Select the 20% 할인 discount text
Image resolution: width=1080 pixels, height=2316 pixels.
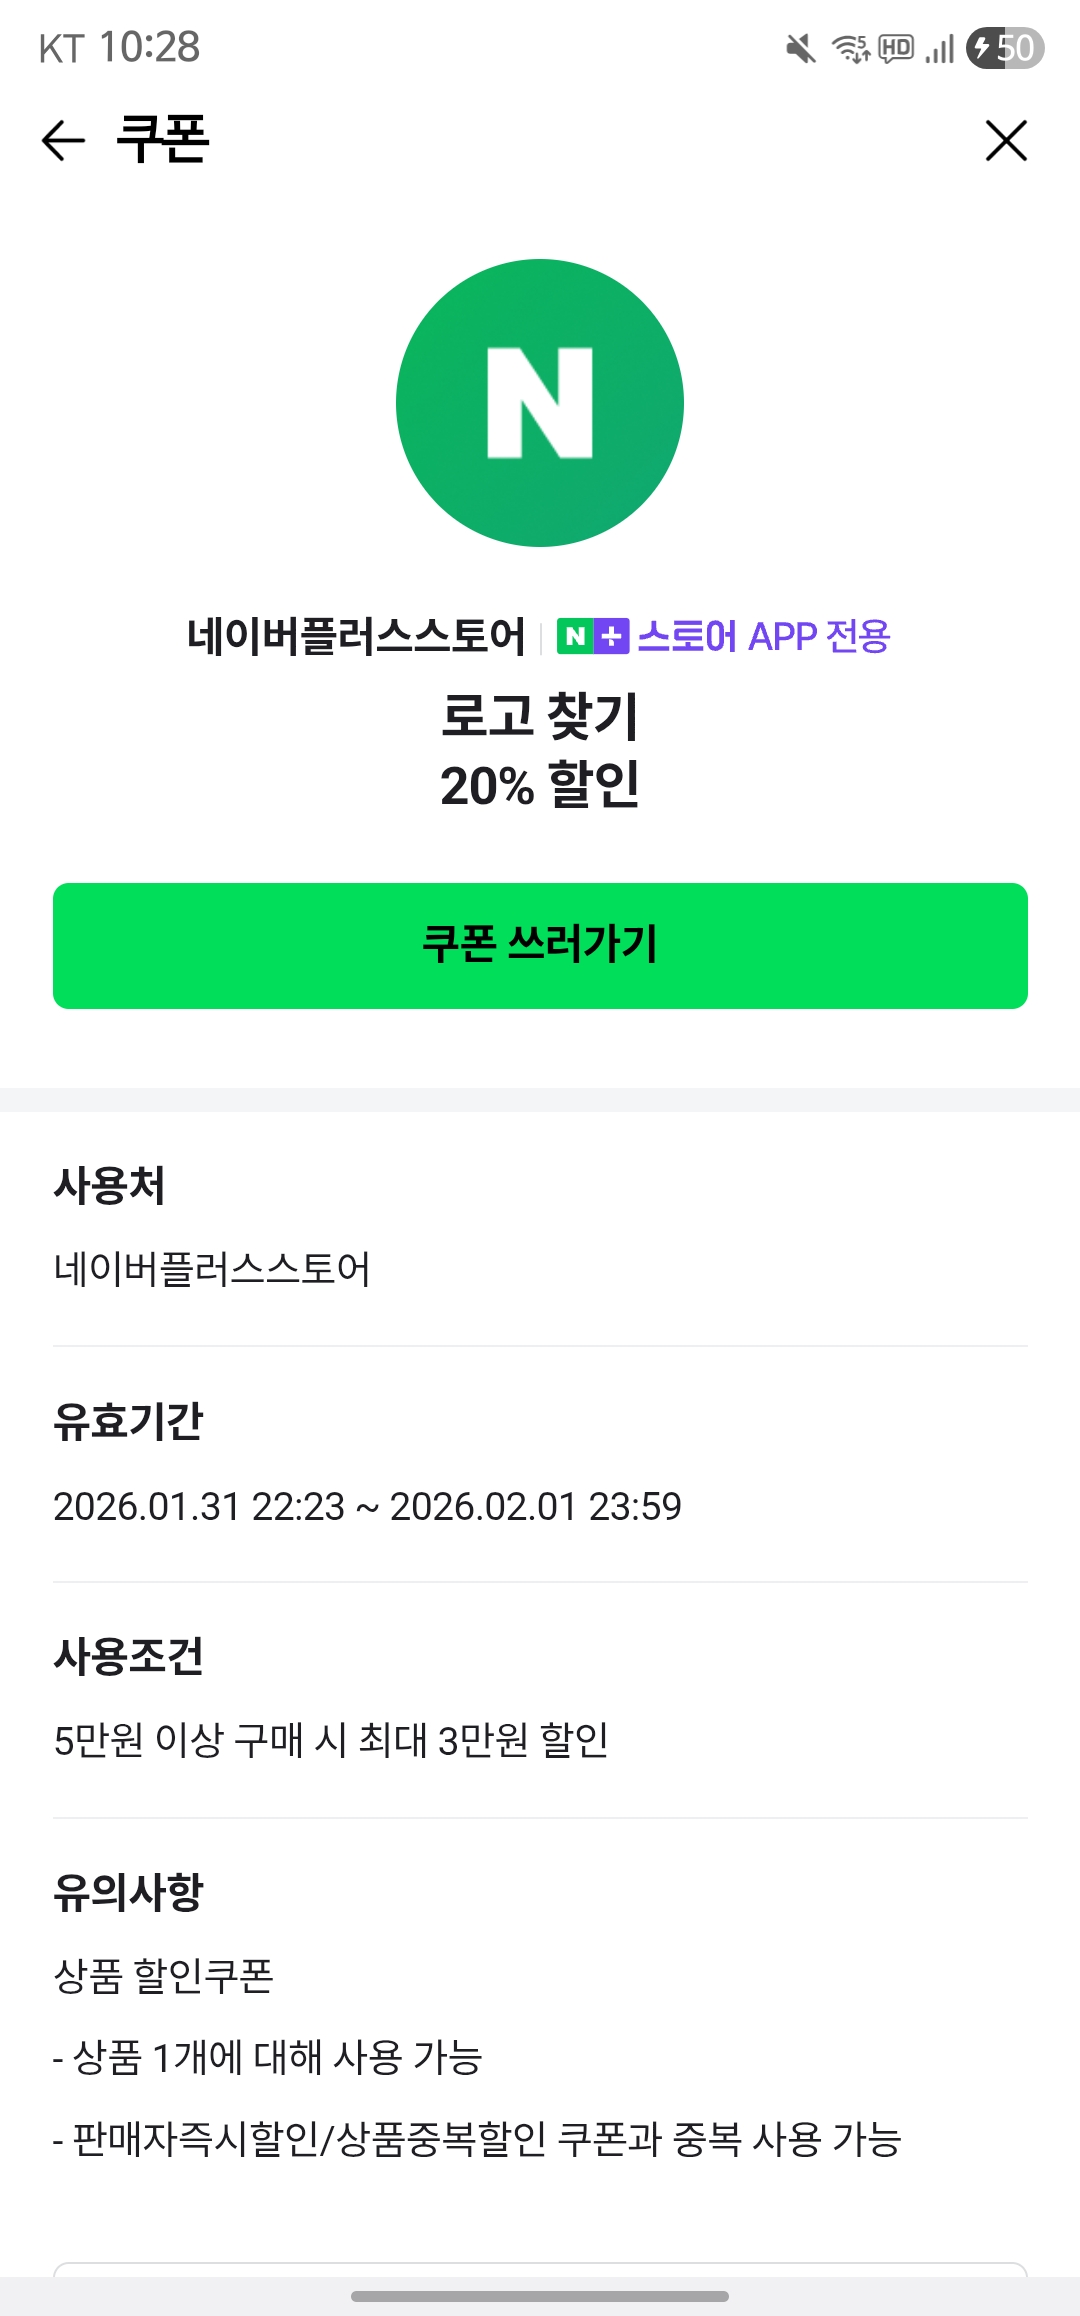coord(540,785)
